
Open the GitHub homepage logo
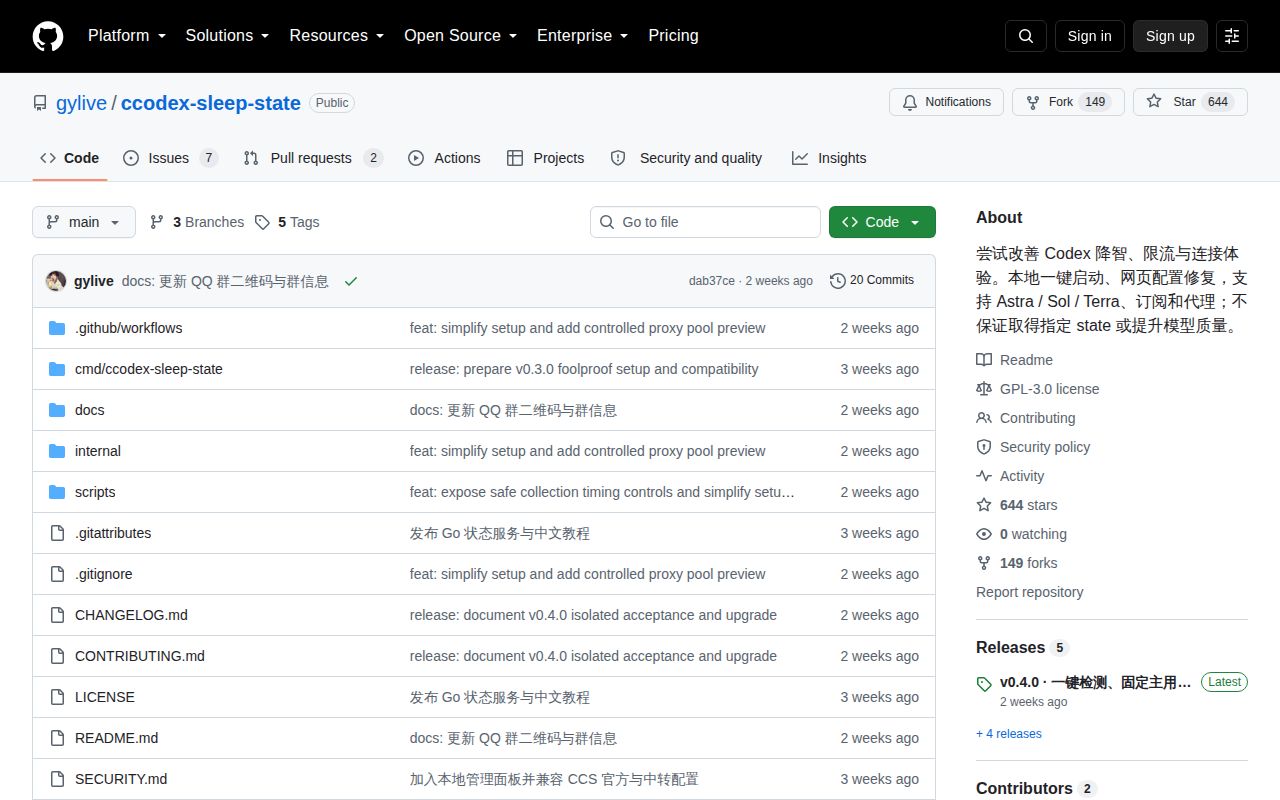(x=48, y=36)
